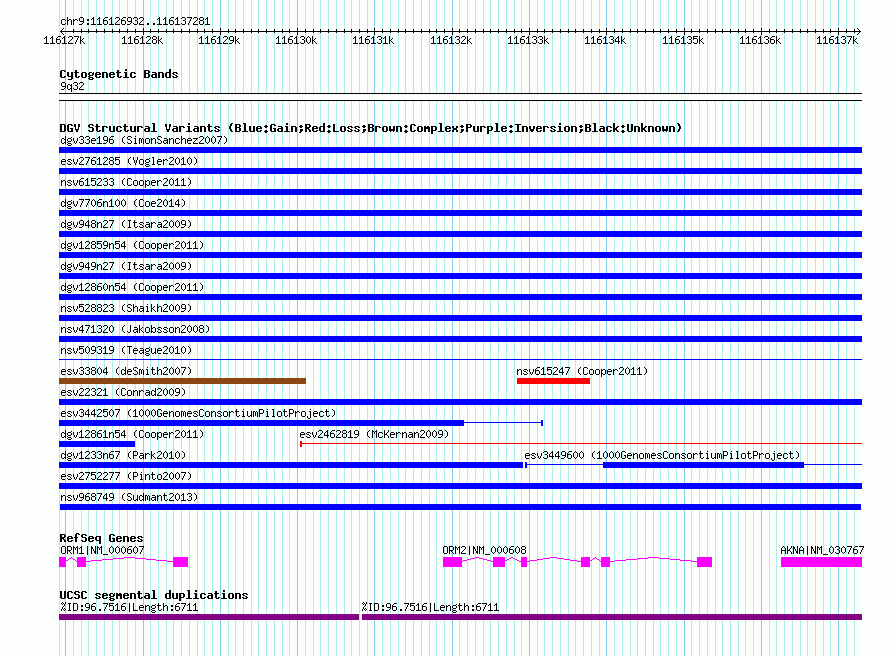Click the nsv615233 (Cooper2011) label

click(x=126, y=182)
